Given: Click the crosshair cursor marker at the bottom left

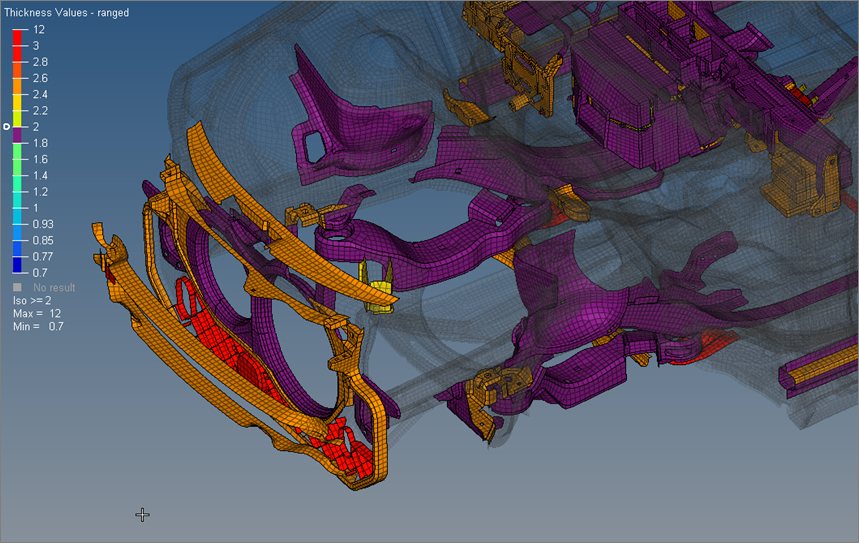Looking at the screenshot, I should tap(142, 514).
